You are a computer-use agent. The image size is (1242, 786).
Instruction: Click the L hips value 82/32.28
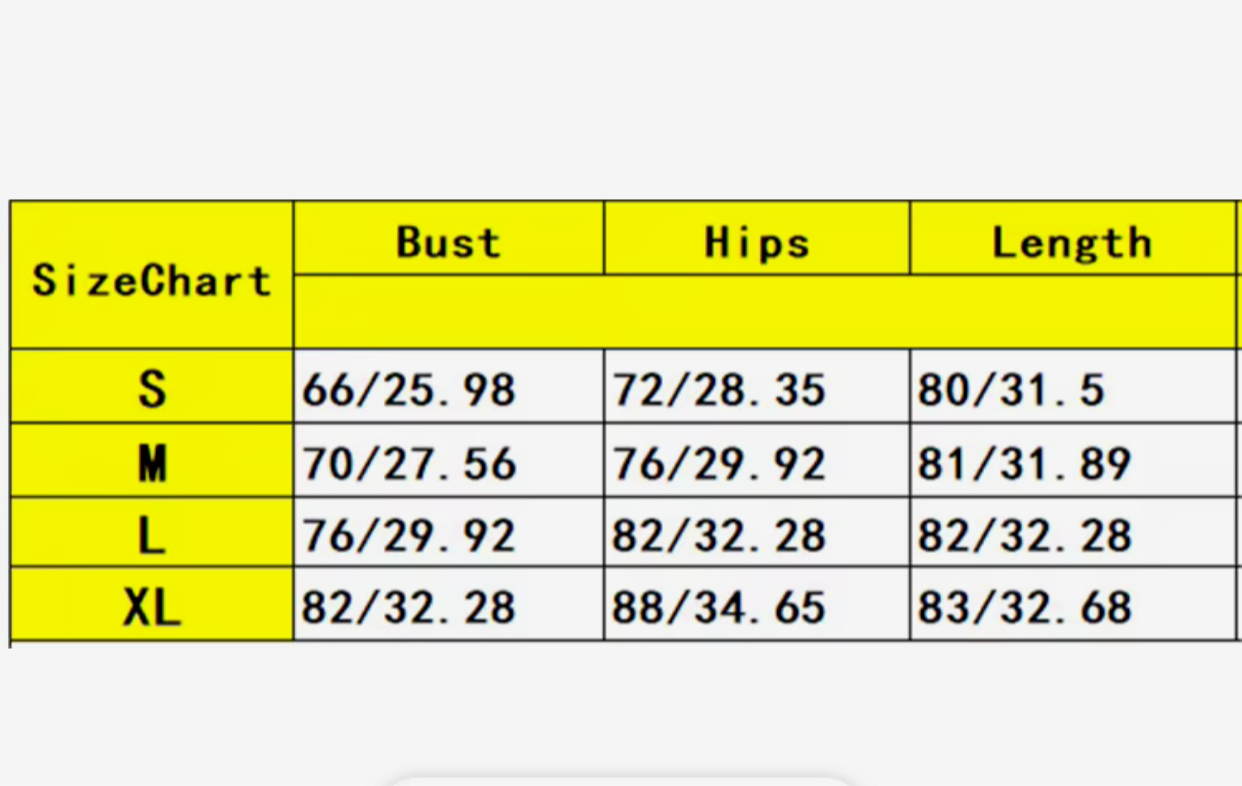pyautogui.click(x=719, y=536)
